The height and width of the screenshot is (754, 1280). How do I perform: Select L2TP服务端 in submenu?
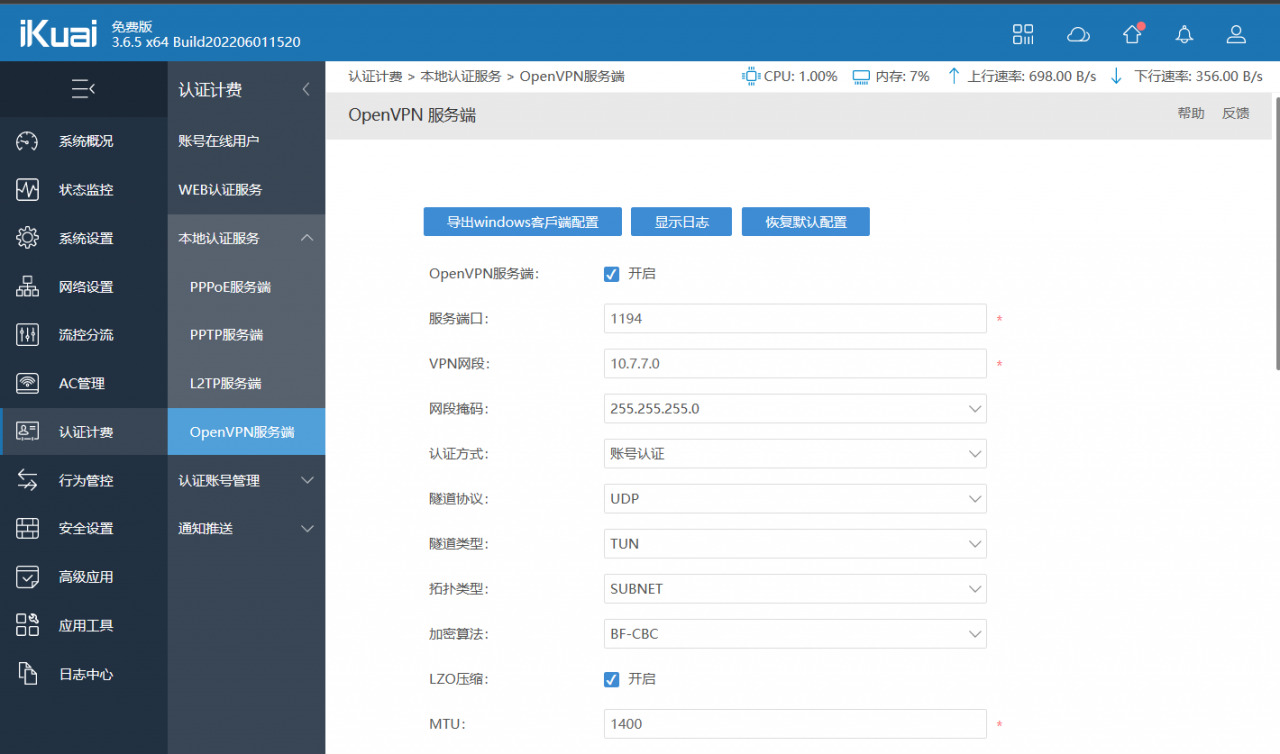point(246,383)
